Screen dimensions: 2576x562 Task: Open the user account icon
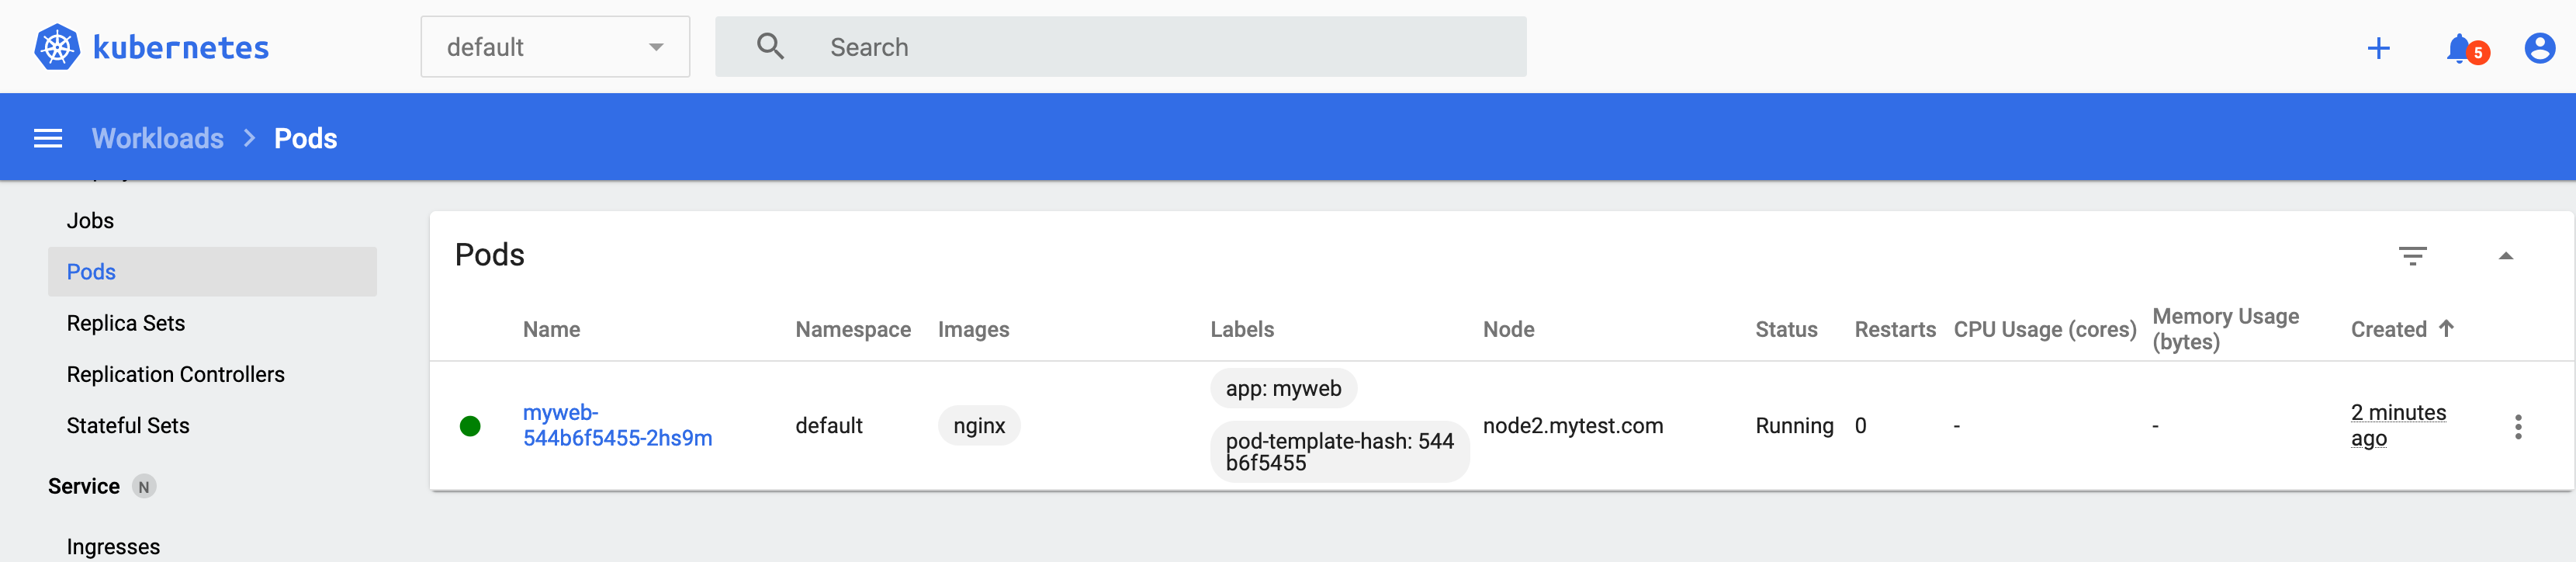(x=2539, y=48)
